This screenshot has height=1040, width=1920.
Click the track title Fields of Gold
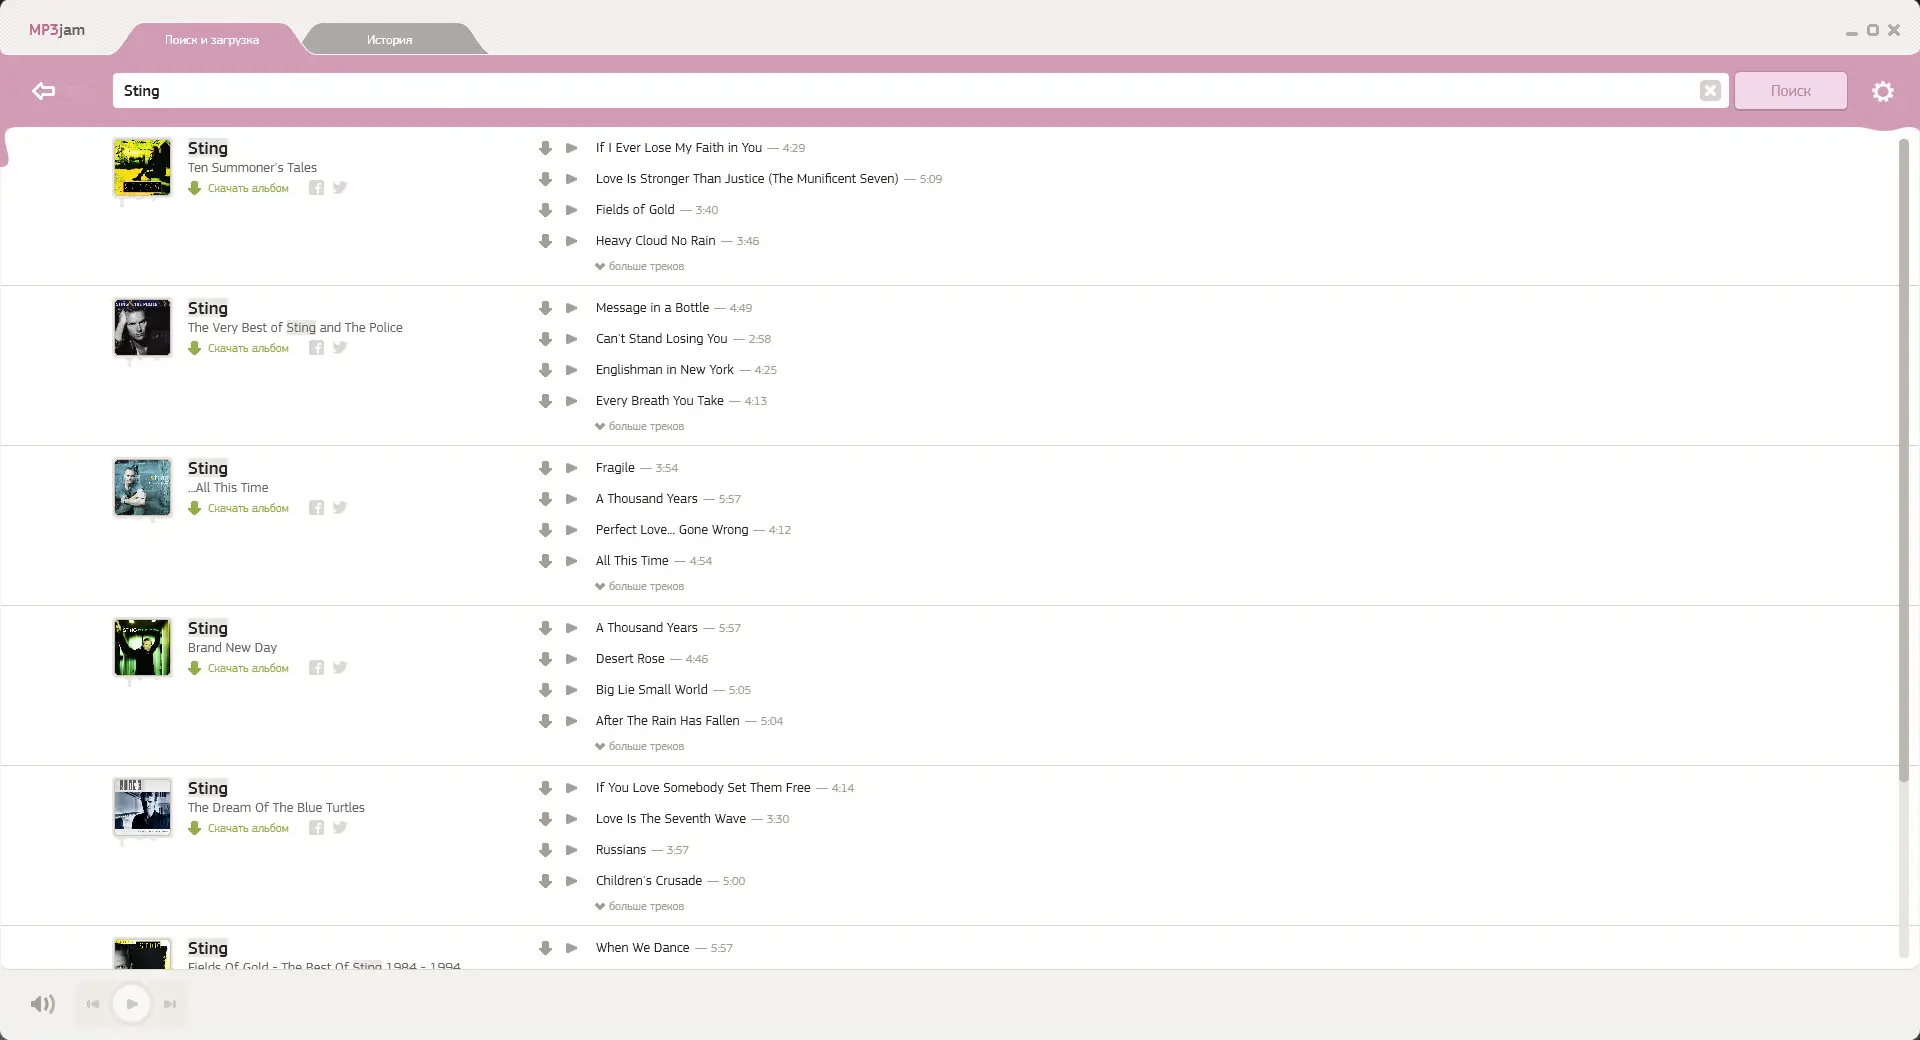tap(635, 210)
